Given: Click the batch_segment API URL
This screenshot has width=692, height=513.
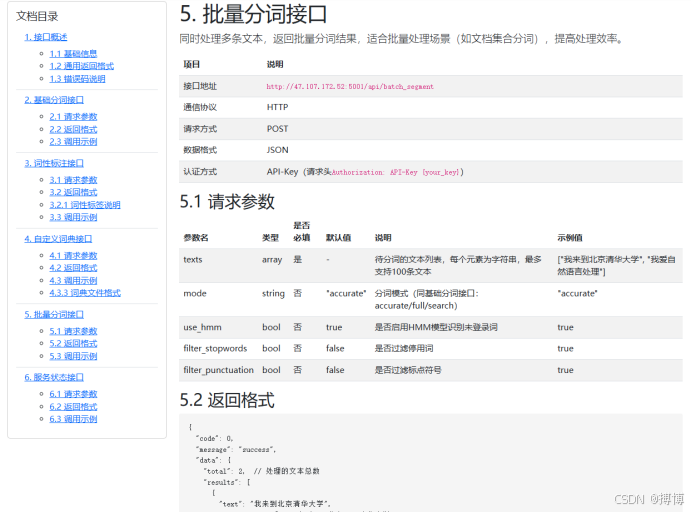Looking at the screenshot, I should pyautogui.click(x=350, y=87).
